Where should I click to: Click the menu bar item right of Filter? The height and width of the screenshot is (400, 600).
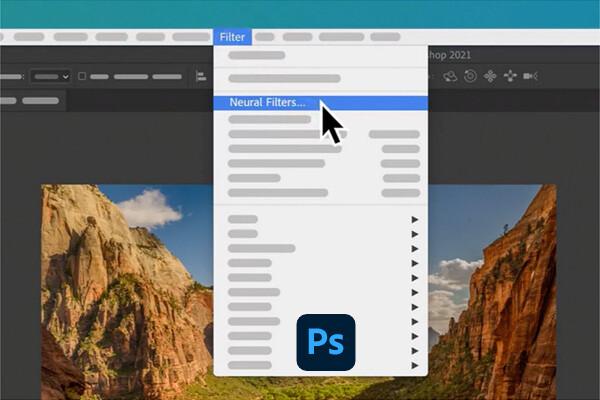click(265, 37)
